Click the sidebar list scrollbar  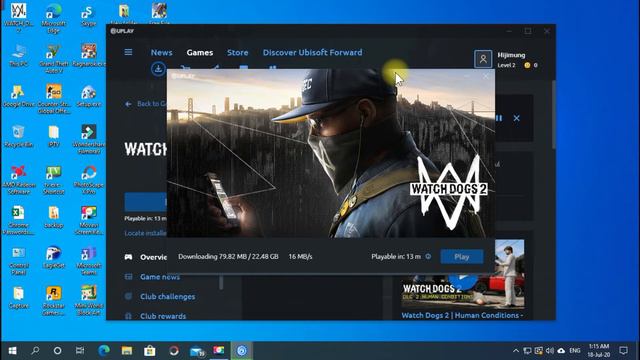tap(221, 282)
